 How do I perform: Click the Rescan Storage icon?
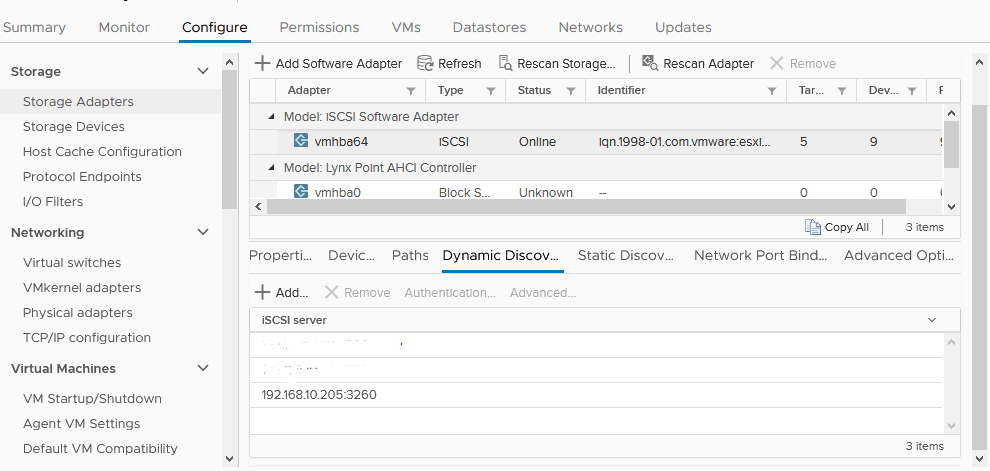[505, 63]
